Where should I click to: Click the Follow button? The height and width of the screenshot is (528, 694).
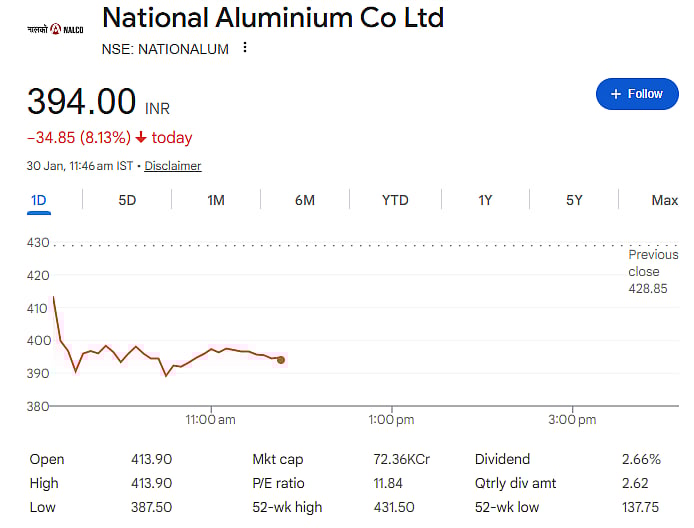pyautogui.click(x=636, y=93)
